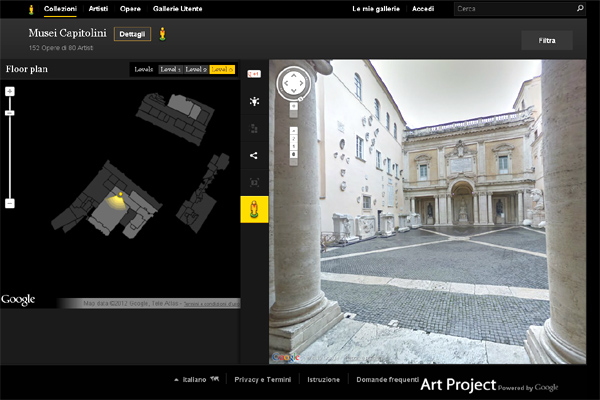The image size is (600, 400).
Task: Open Privacy e Termini link
Action: 262,379
